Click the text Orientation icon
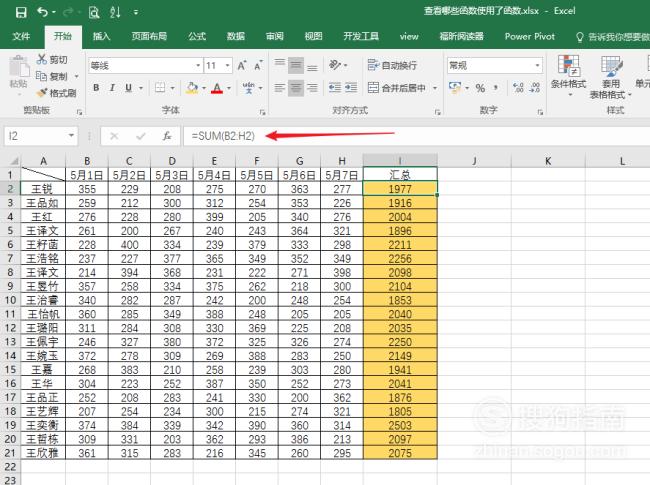The image size is (650, 485). click(x=335, y=65)
